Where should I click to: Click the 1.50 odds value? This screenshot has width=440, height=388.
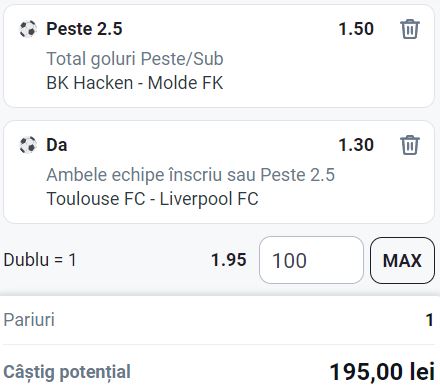click(x=356, y=29)
